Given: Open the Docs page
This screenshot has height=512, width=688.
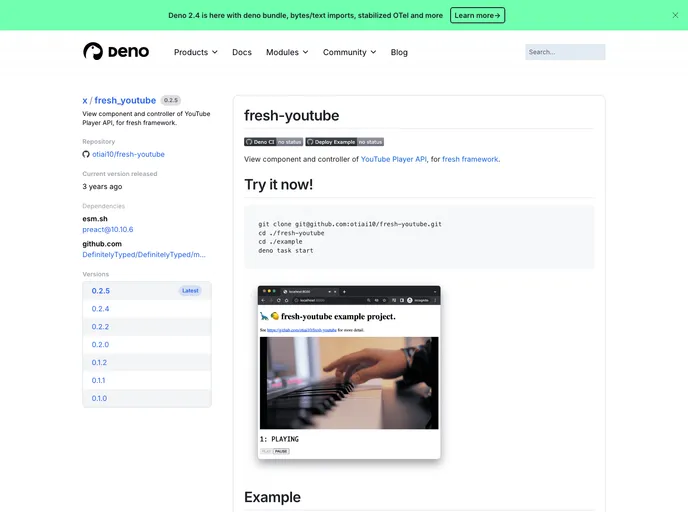Looking at the screenshot, I should click(242, 52).
